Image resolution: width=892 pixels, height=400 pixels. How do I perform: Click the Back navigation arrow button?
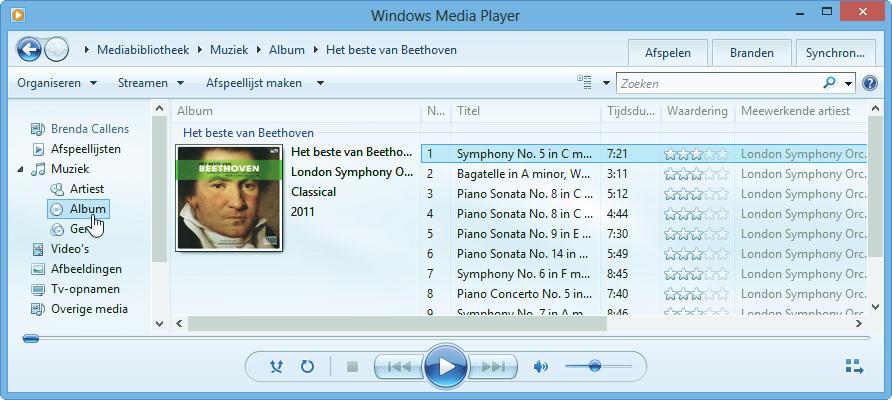28,50
